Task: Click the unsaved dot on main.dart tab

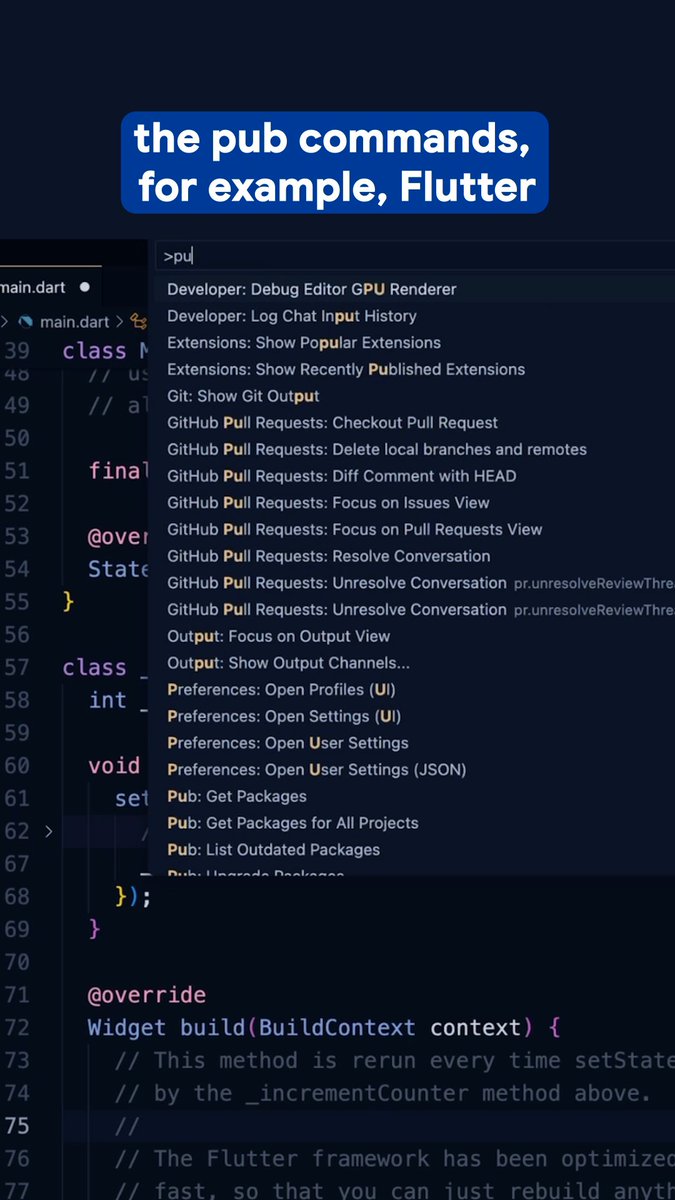Action: pyautogui.click(x=84, y=287)
